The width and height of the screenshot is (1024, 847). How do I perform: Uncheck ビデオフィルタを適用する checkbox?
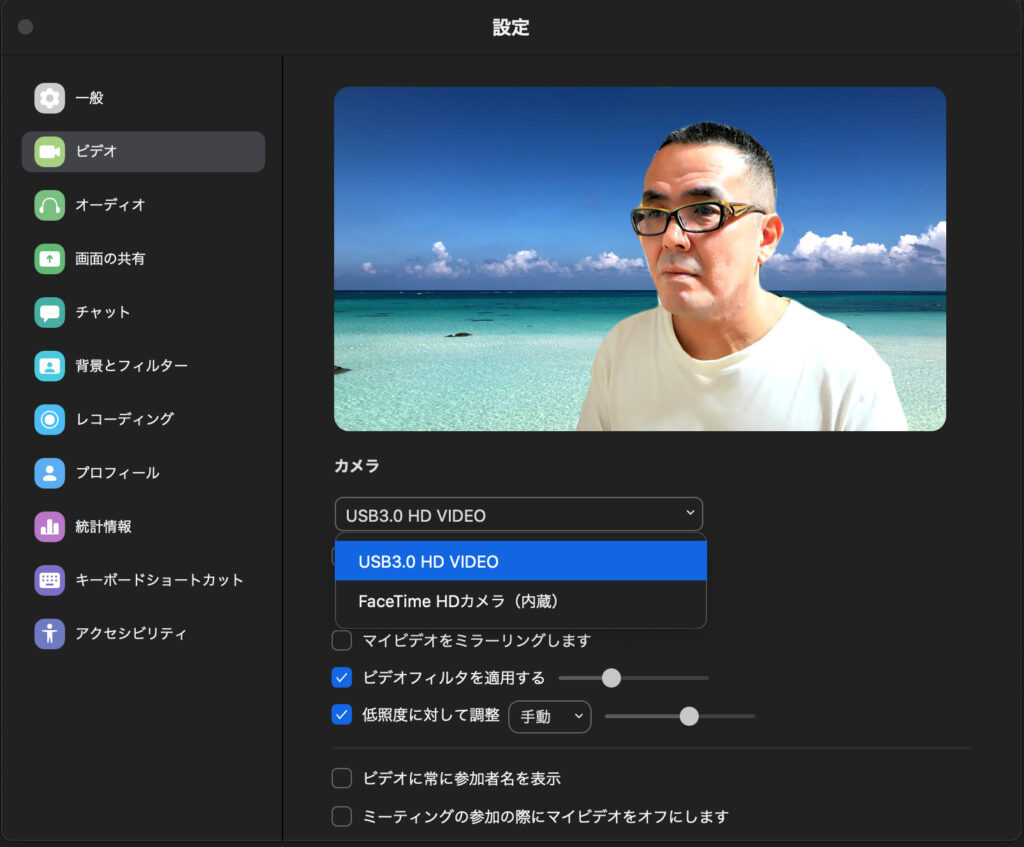[x=342, y=678]
